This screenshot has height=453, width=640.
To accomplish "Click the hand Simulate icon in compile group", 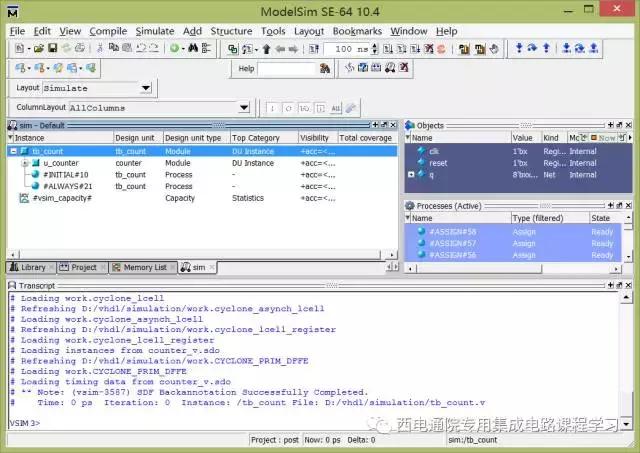I will (x=494, y=49).
